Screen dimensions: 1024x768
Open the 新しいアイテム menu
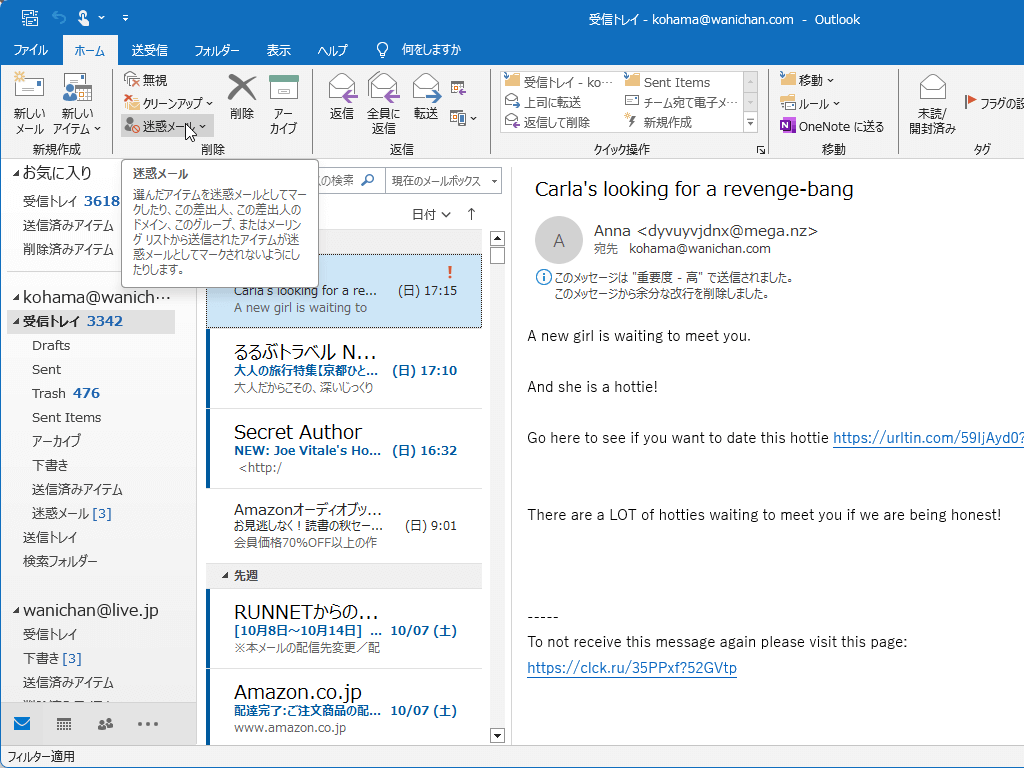(x=77, y=103)
